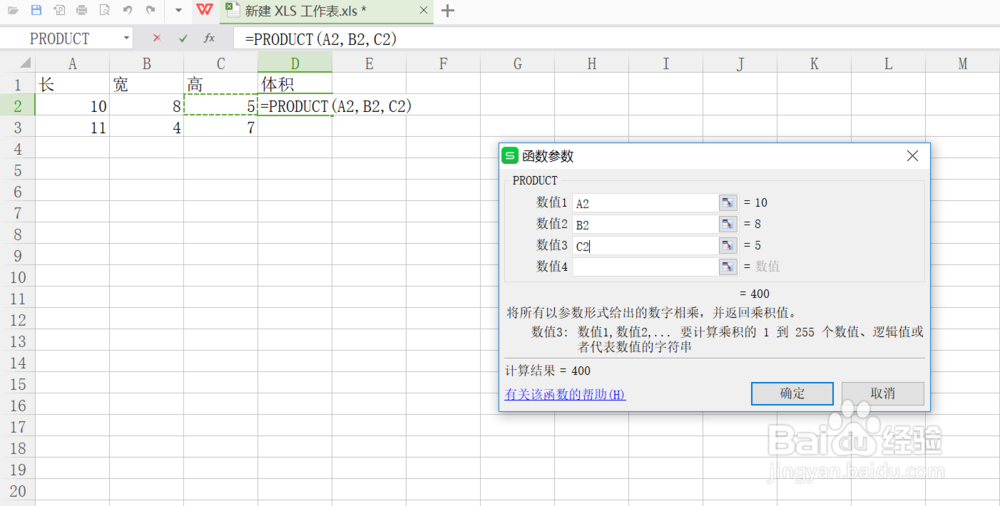Screen dimensions: 1000x506
Task: Expand the quick access toolbar dropdown arrow
Action: tap(179, 10)
